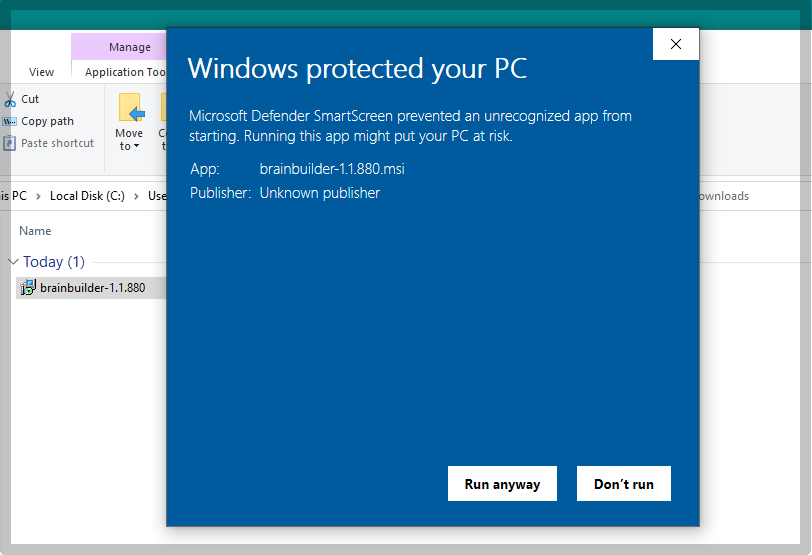Select the Manage contextual tab
The width and height of the screenshot is (812, 555).
(129, 47)
